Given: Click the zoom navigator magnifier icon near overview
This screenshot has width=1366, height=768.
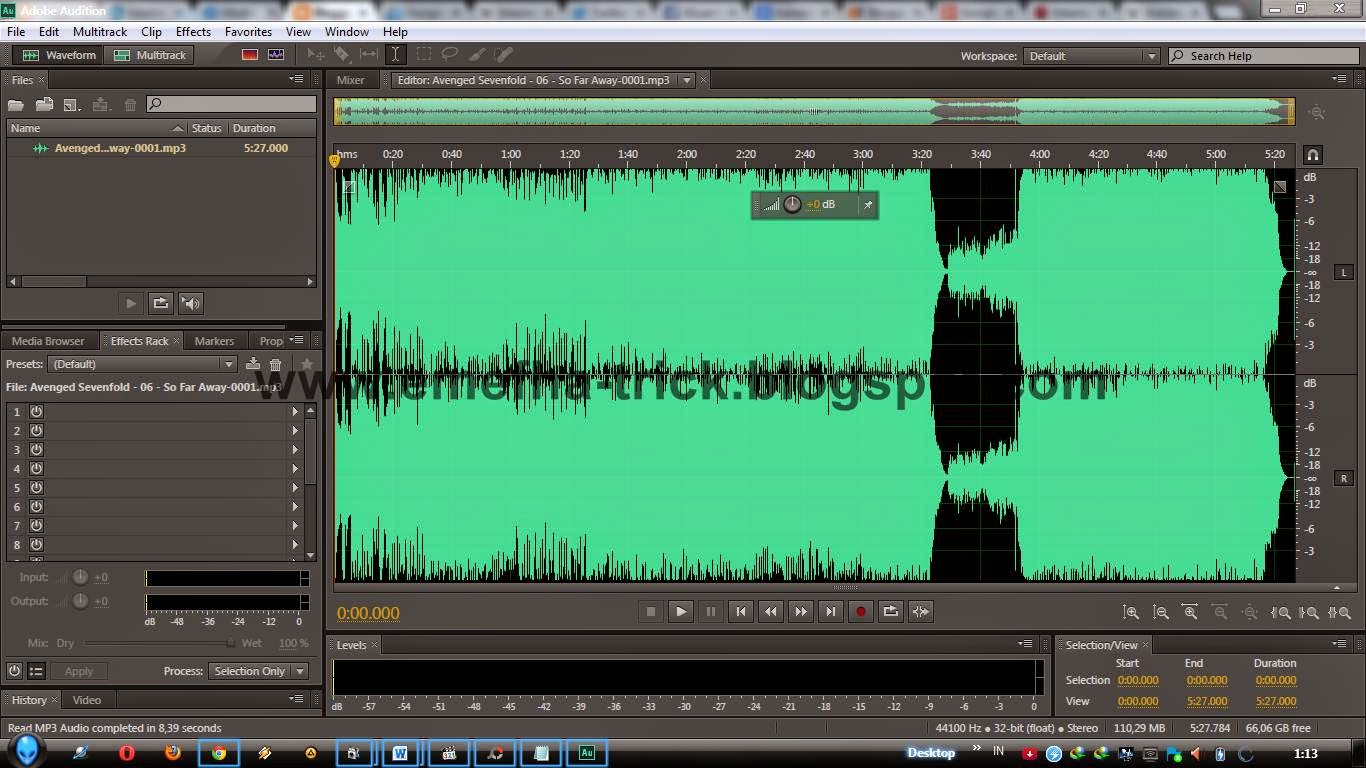Looking at the screenshot, I should pyautogui.click(x=1317, y=113).
